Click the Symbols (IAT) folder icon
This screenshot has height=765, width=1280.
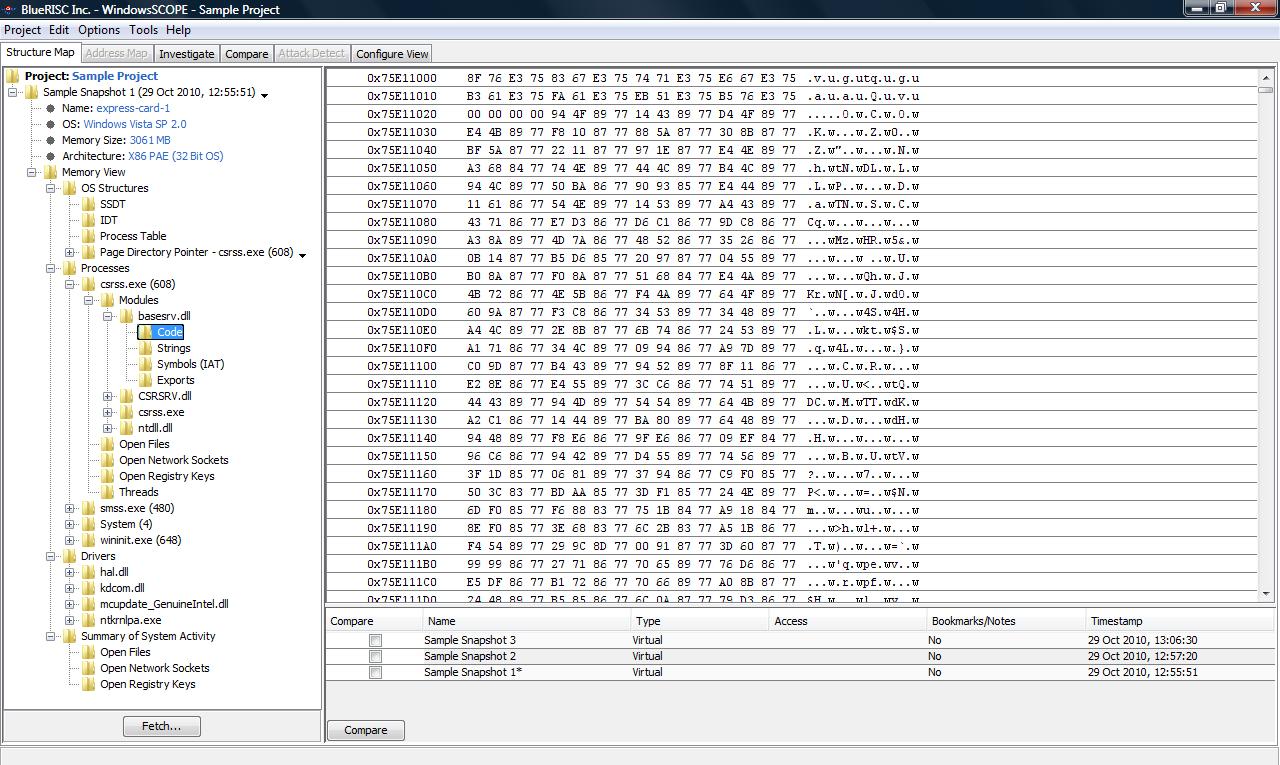pos(146,364)
